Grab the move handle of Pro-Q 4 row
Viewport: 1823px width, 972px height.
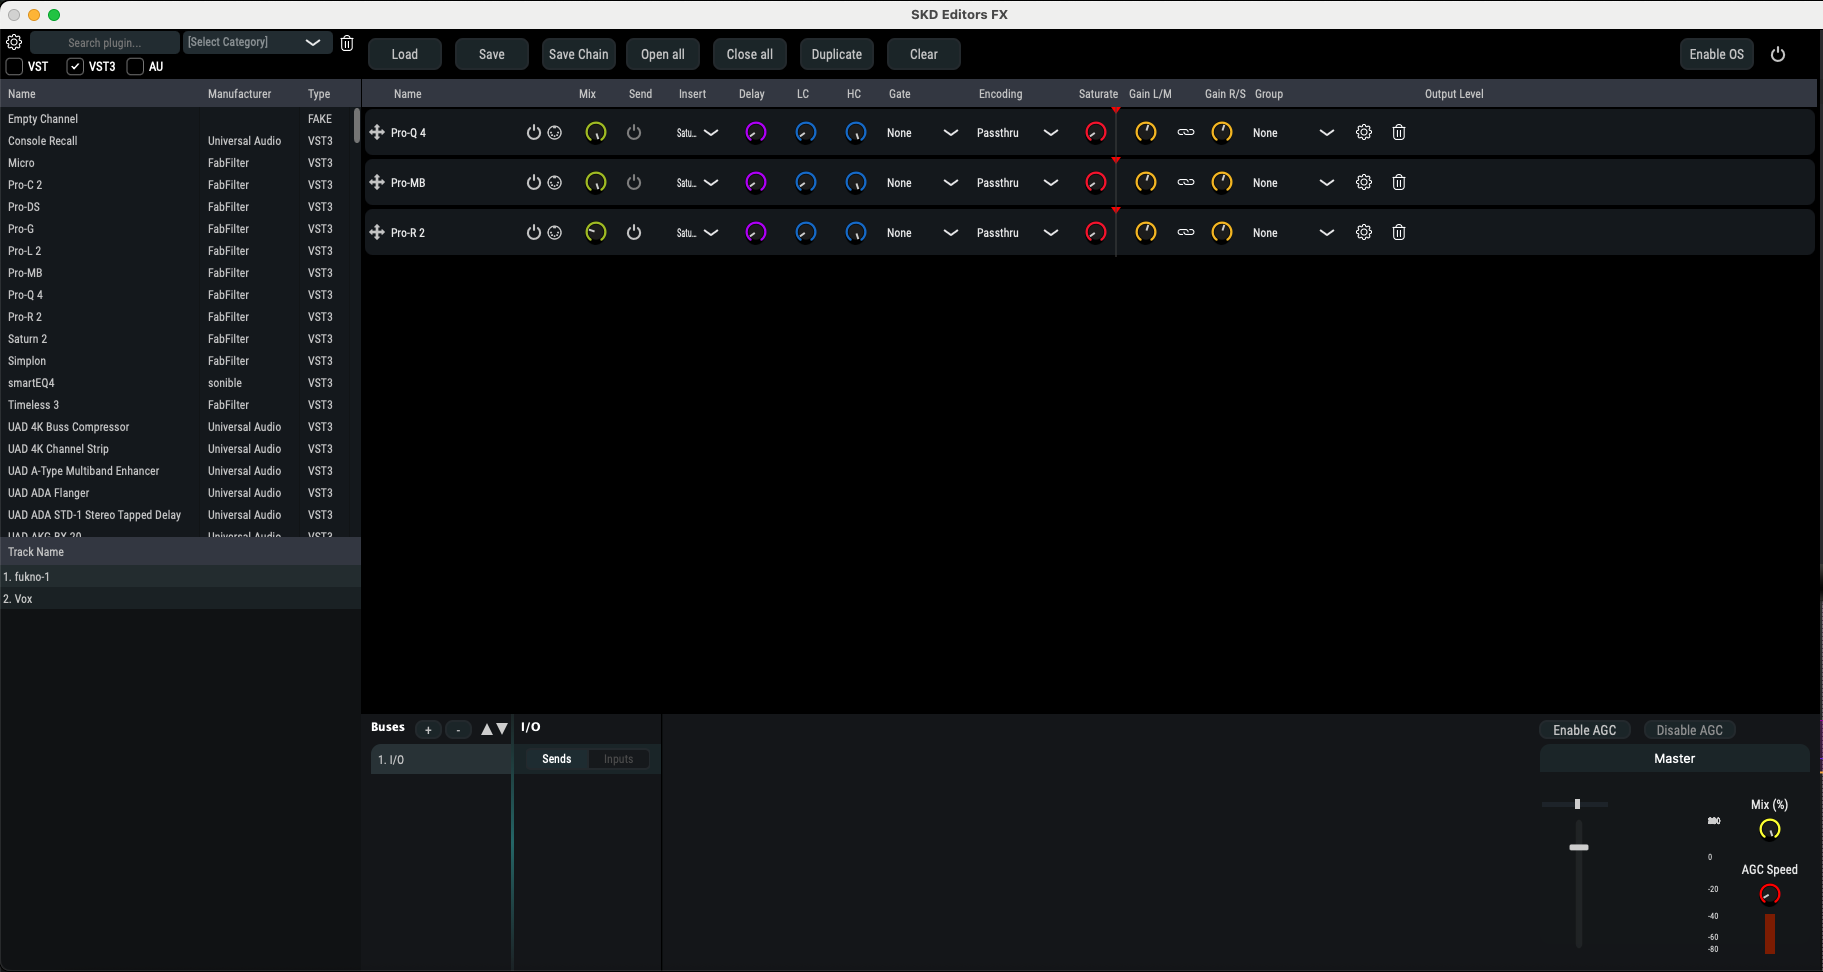point(377,132)
